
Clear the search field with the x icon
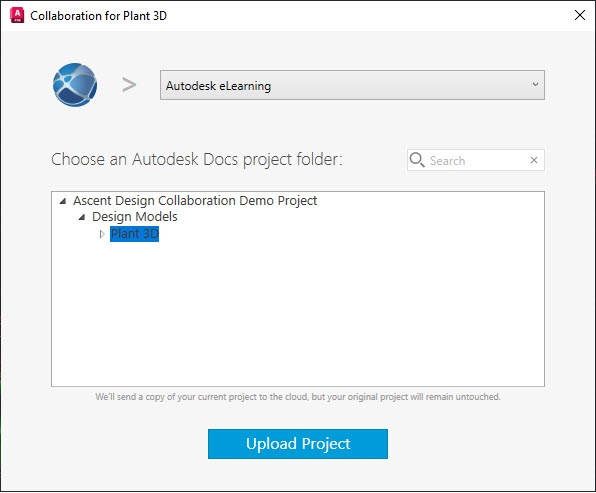point(534,160)
